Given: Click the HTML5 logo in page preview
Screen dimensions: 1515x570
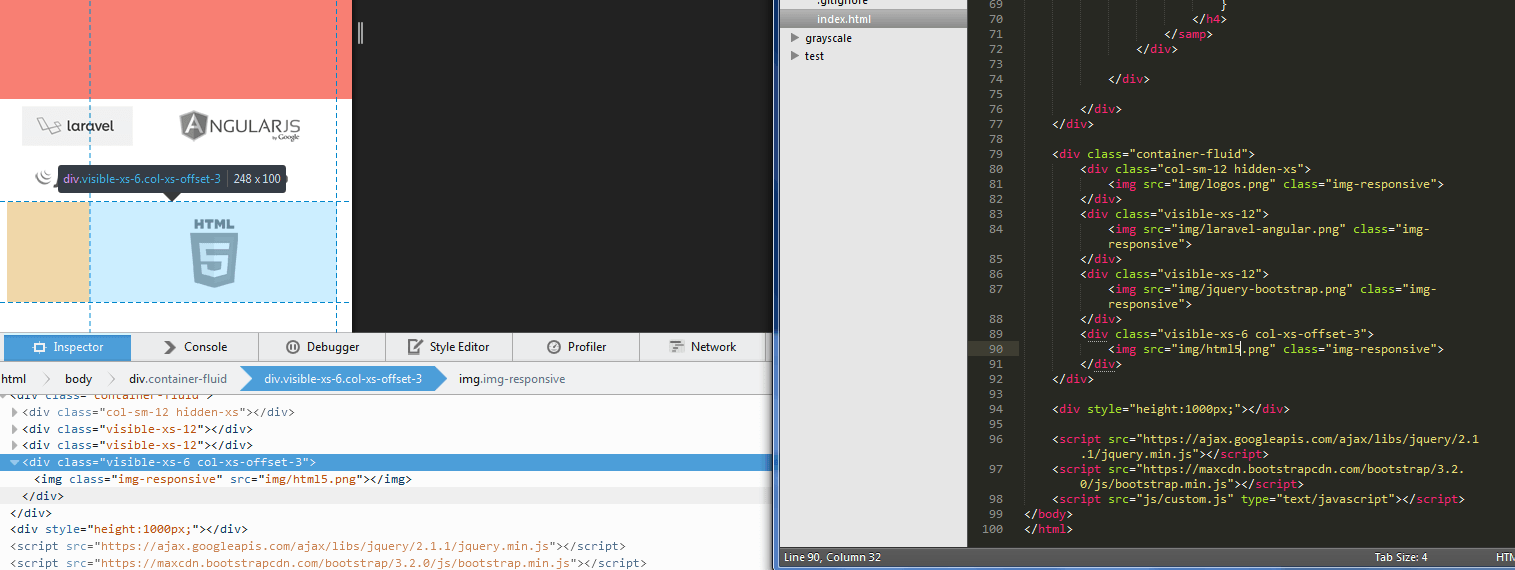Looking at the screenshot, I should [214, 253].
